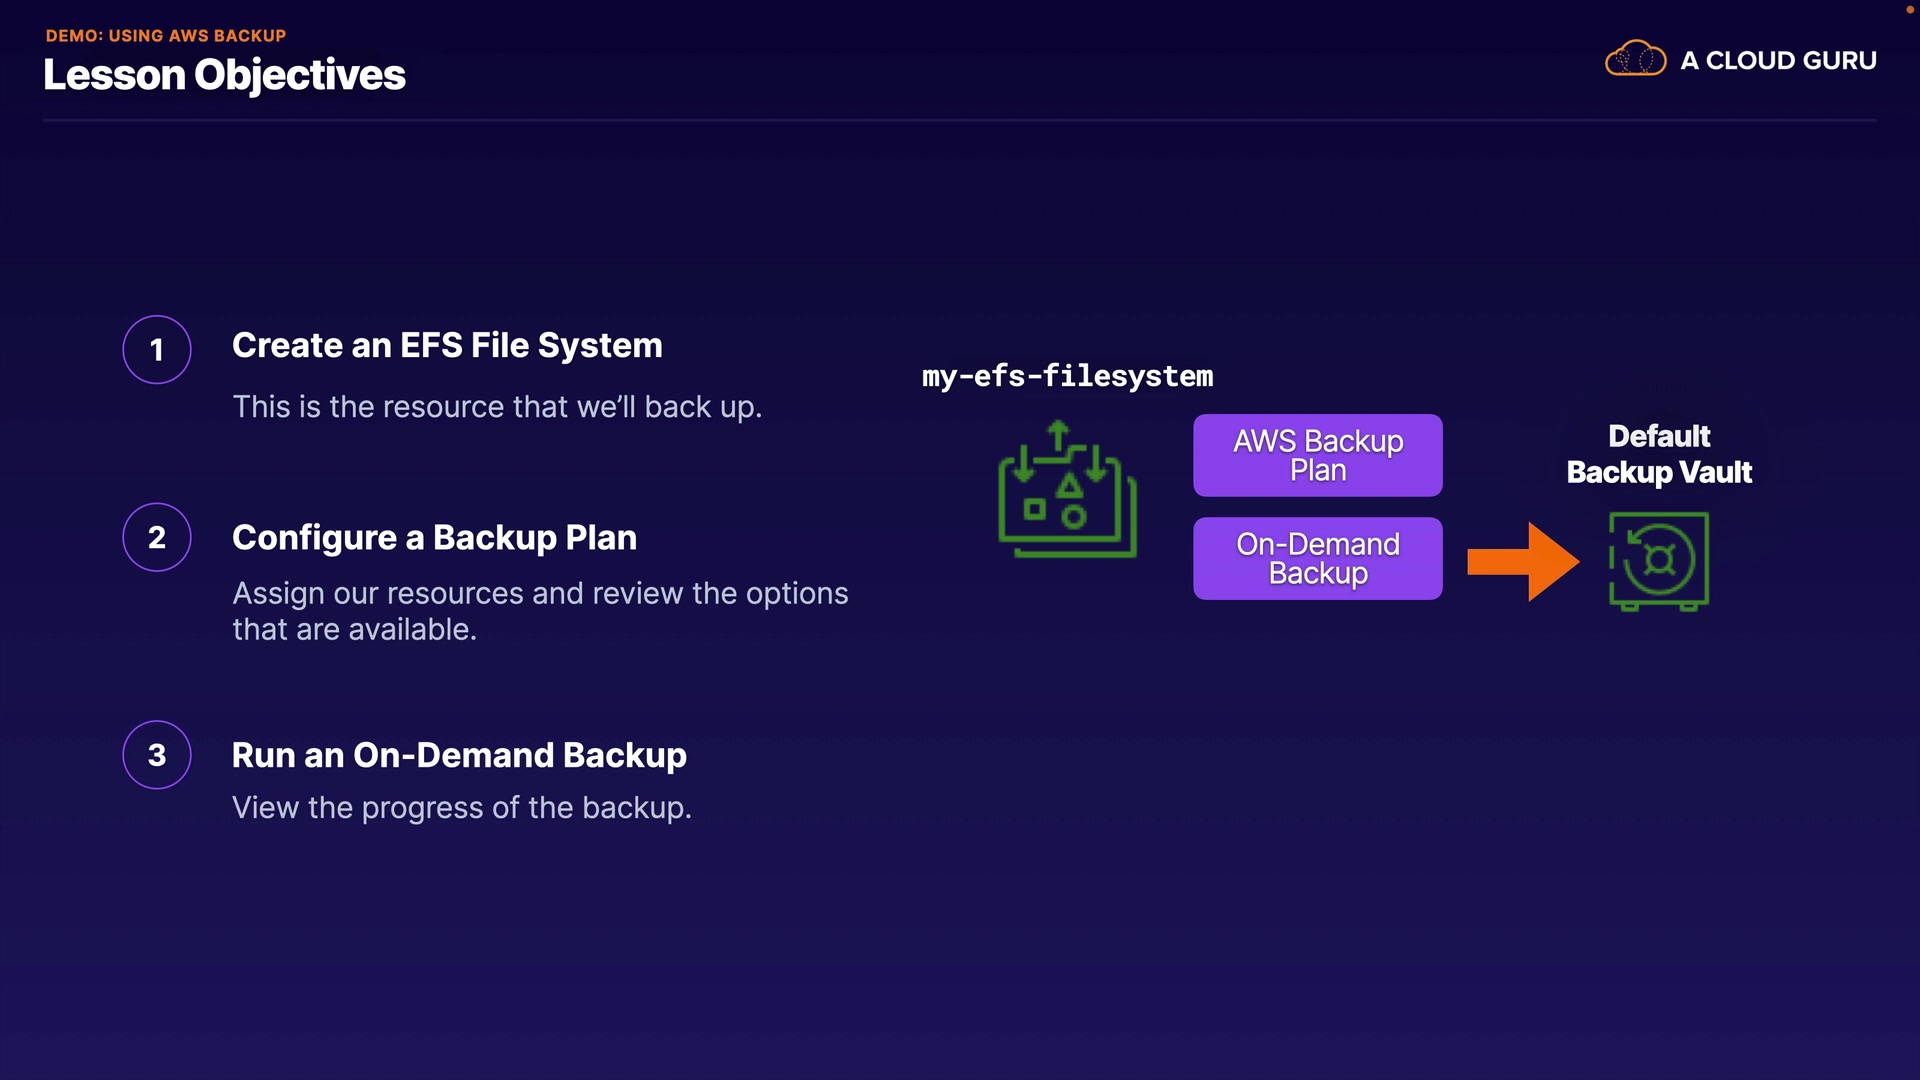Click the A Cloud Guru cloud logo
The height and width of the screenshot is (1080, 1920).
point(1635,59)
